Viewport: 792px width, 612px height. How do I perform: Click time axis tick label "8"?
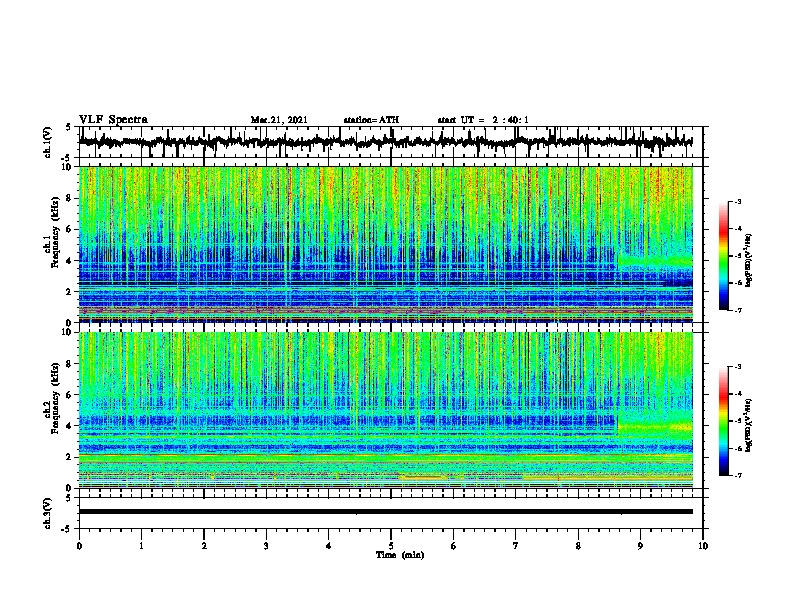point(578,546)
